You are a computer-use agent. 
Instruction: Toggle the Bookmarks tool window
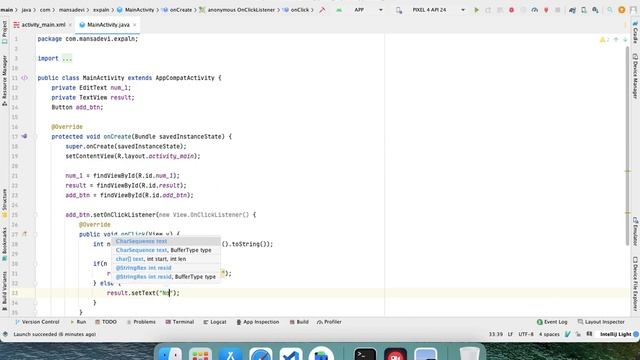click(x=4, y=244)
